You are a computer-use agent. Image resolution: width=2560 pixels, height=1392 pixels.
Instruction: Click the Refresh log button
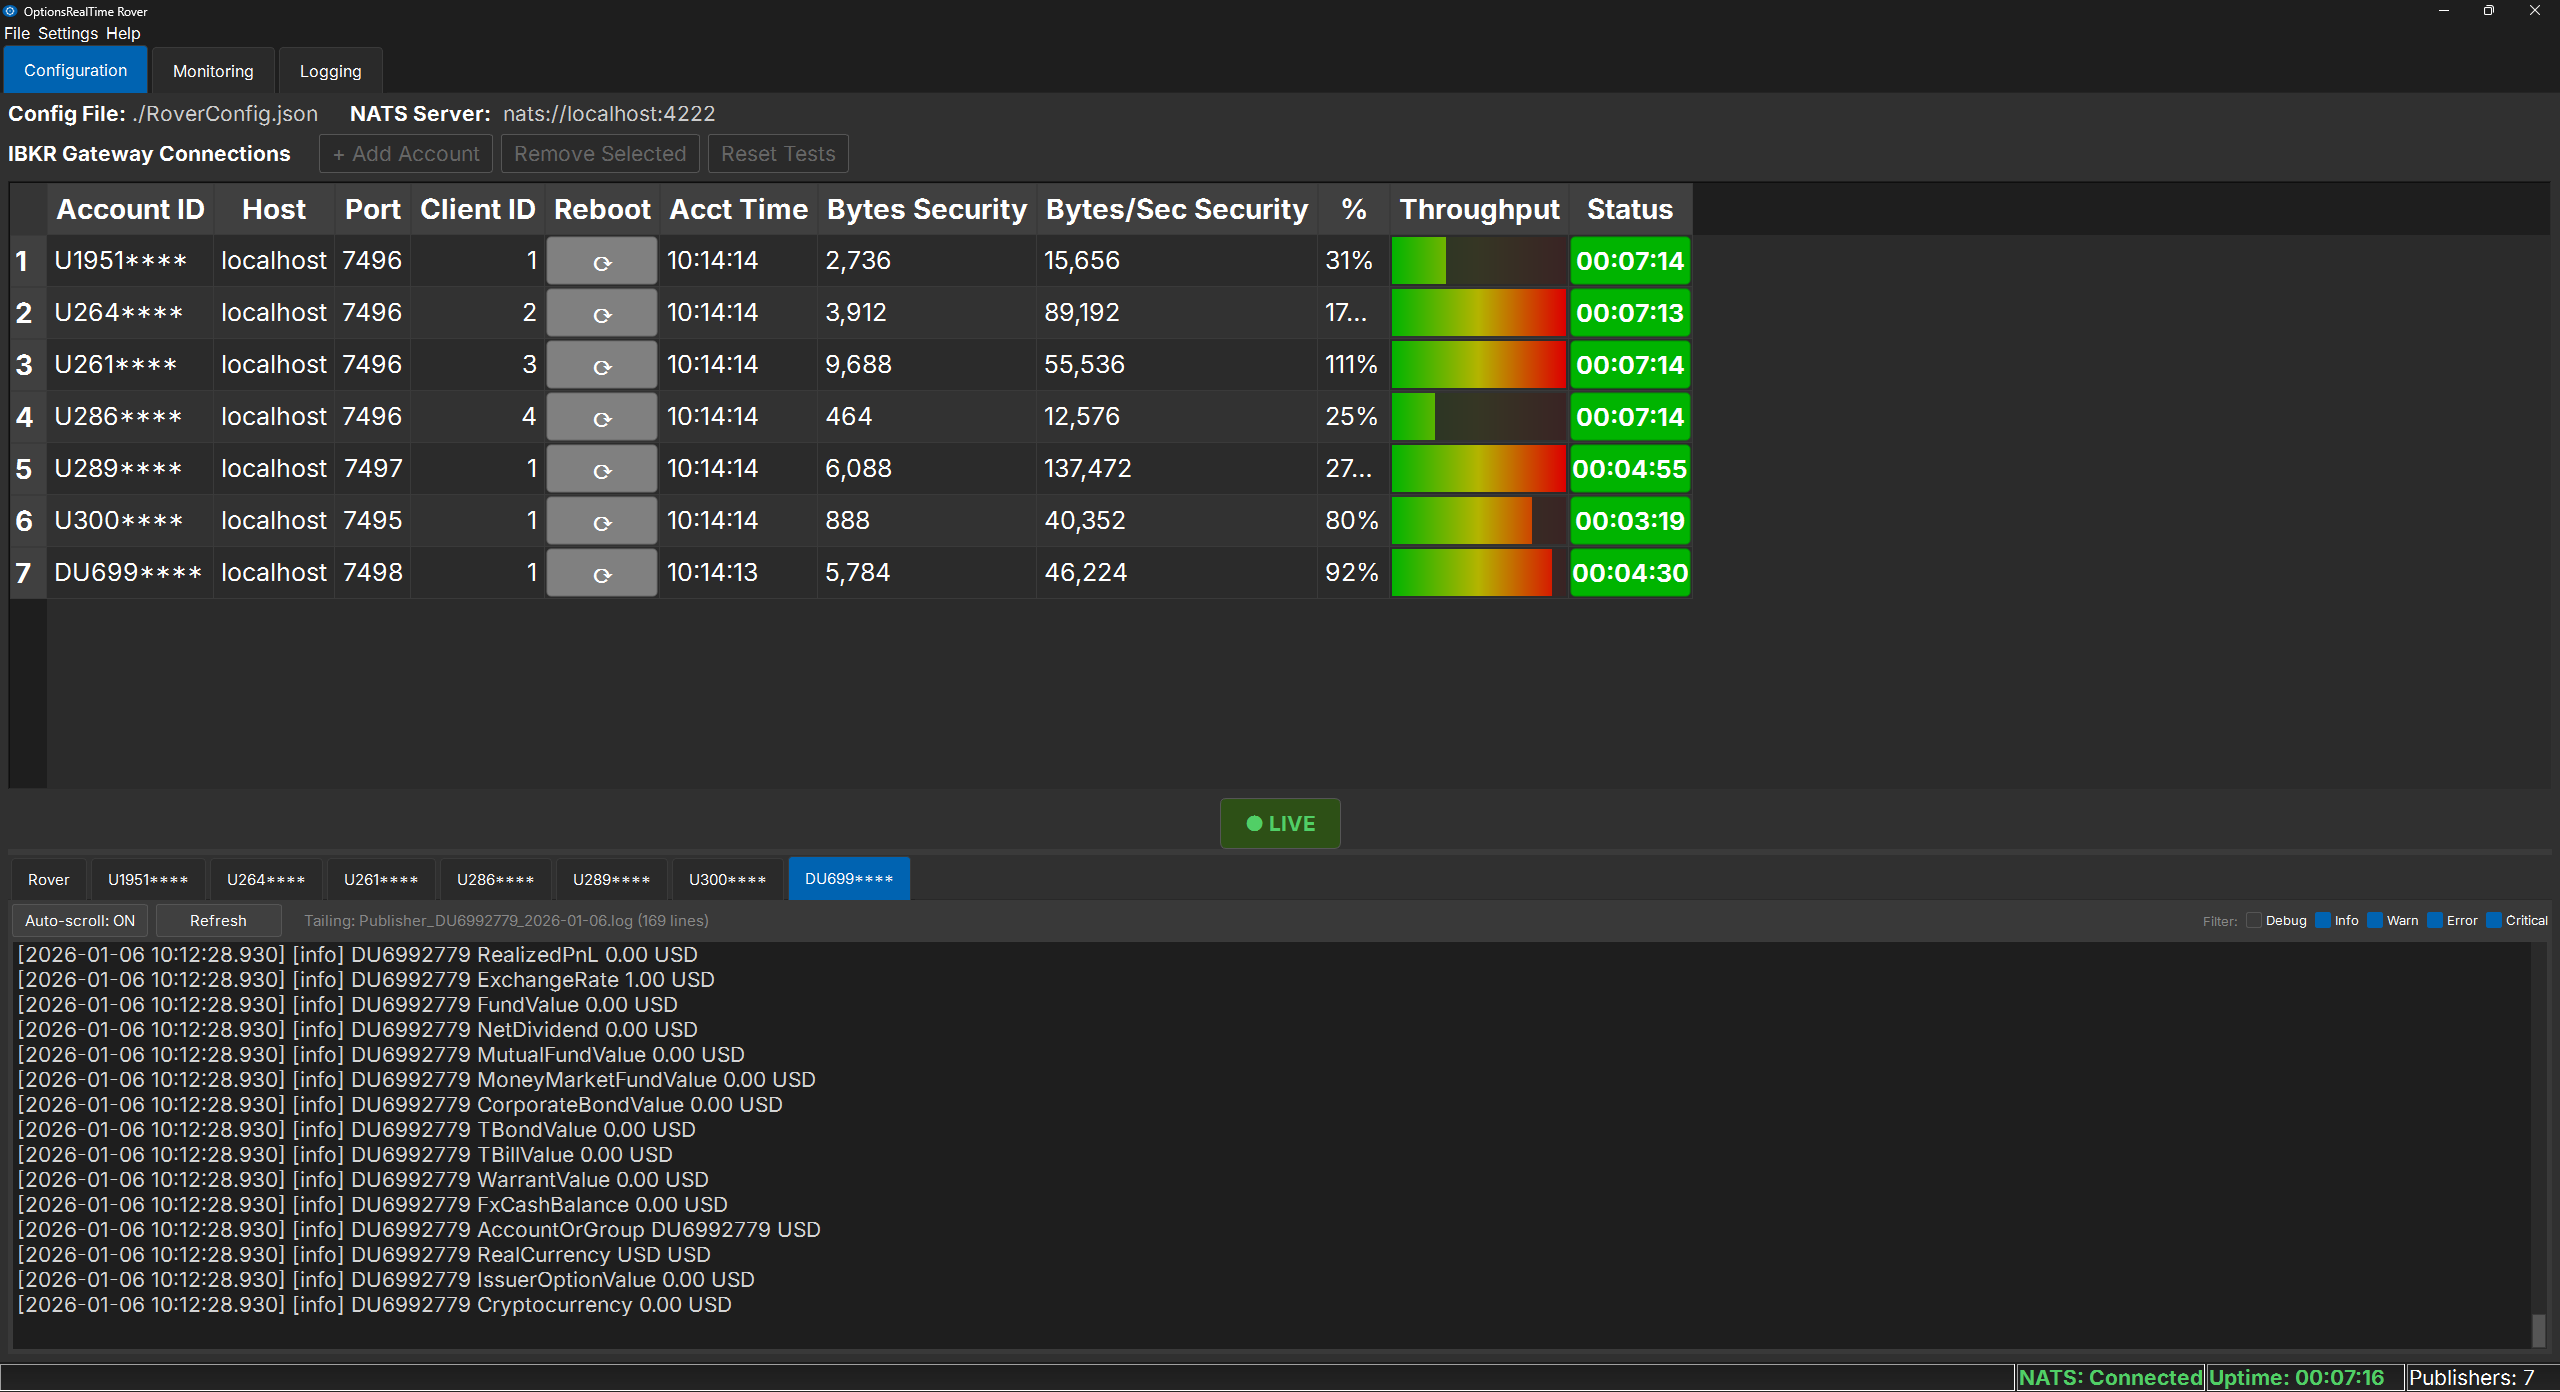click(218, 921)
